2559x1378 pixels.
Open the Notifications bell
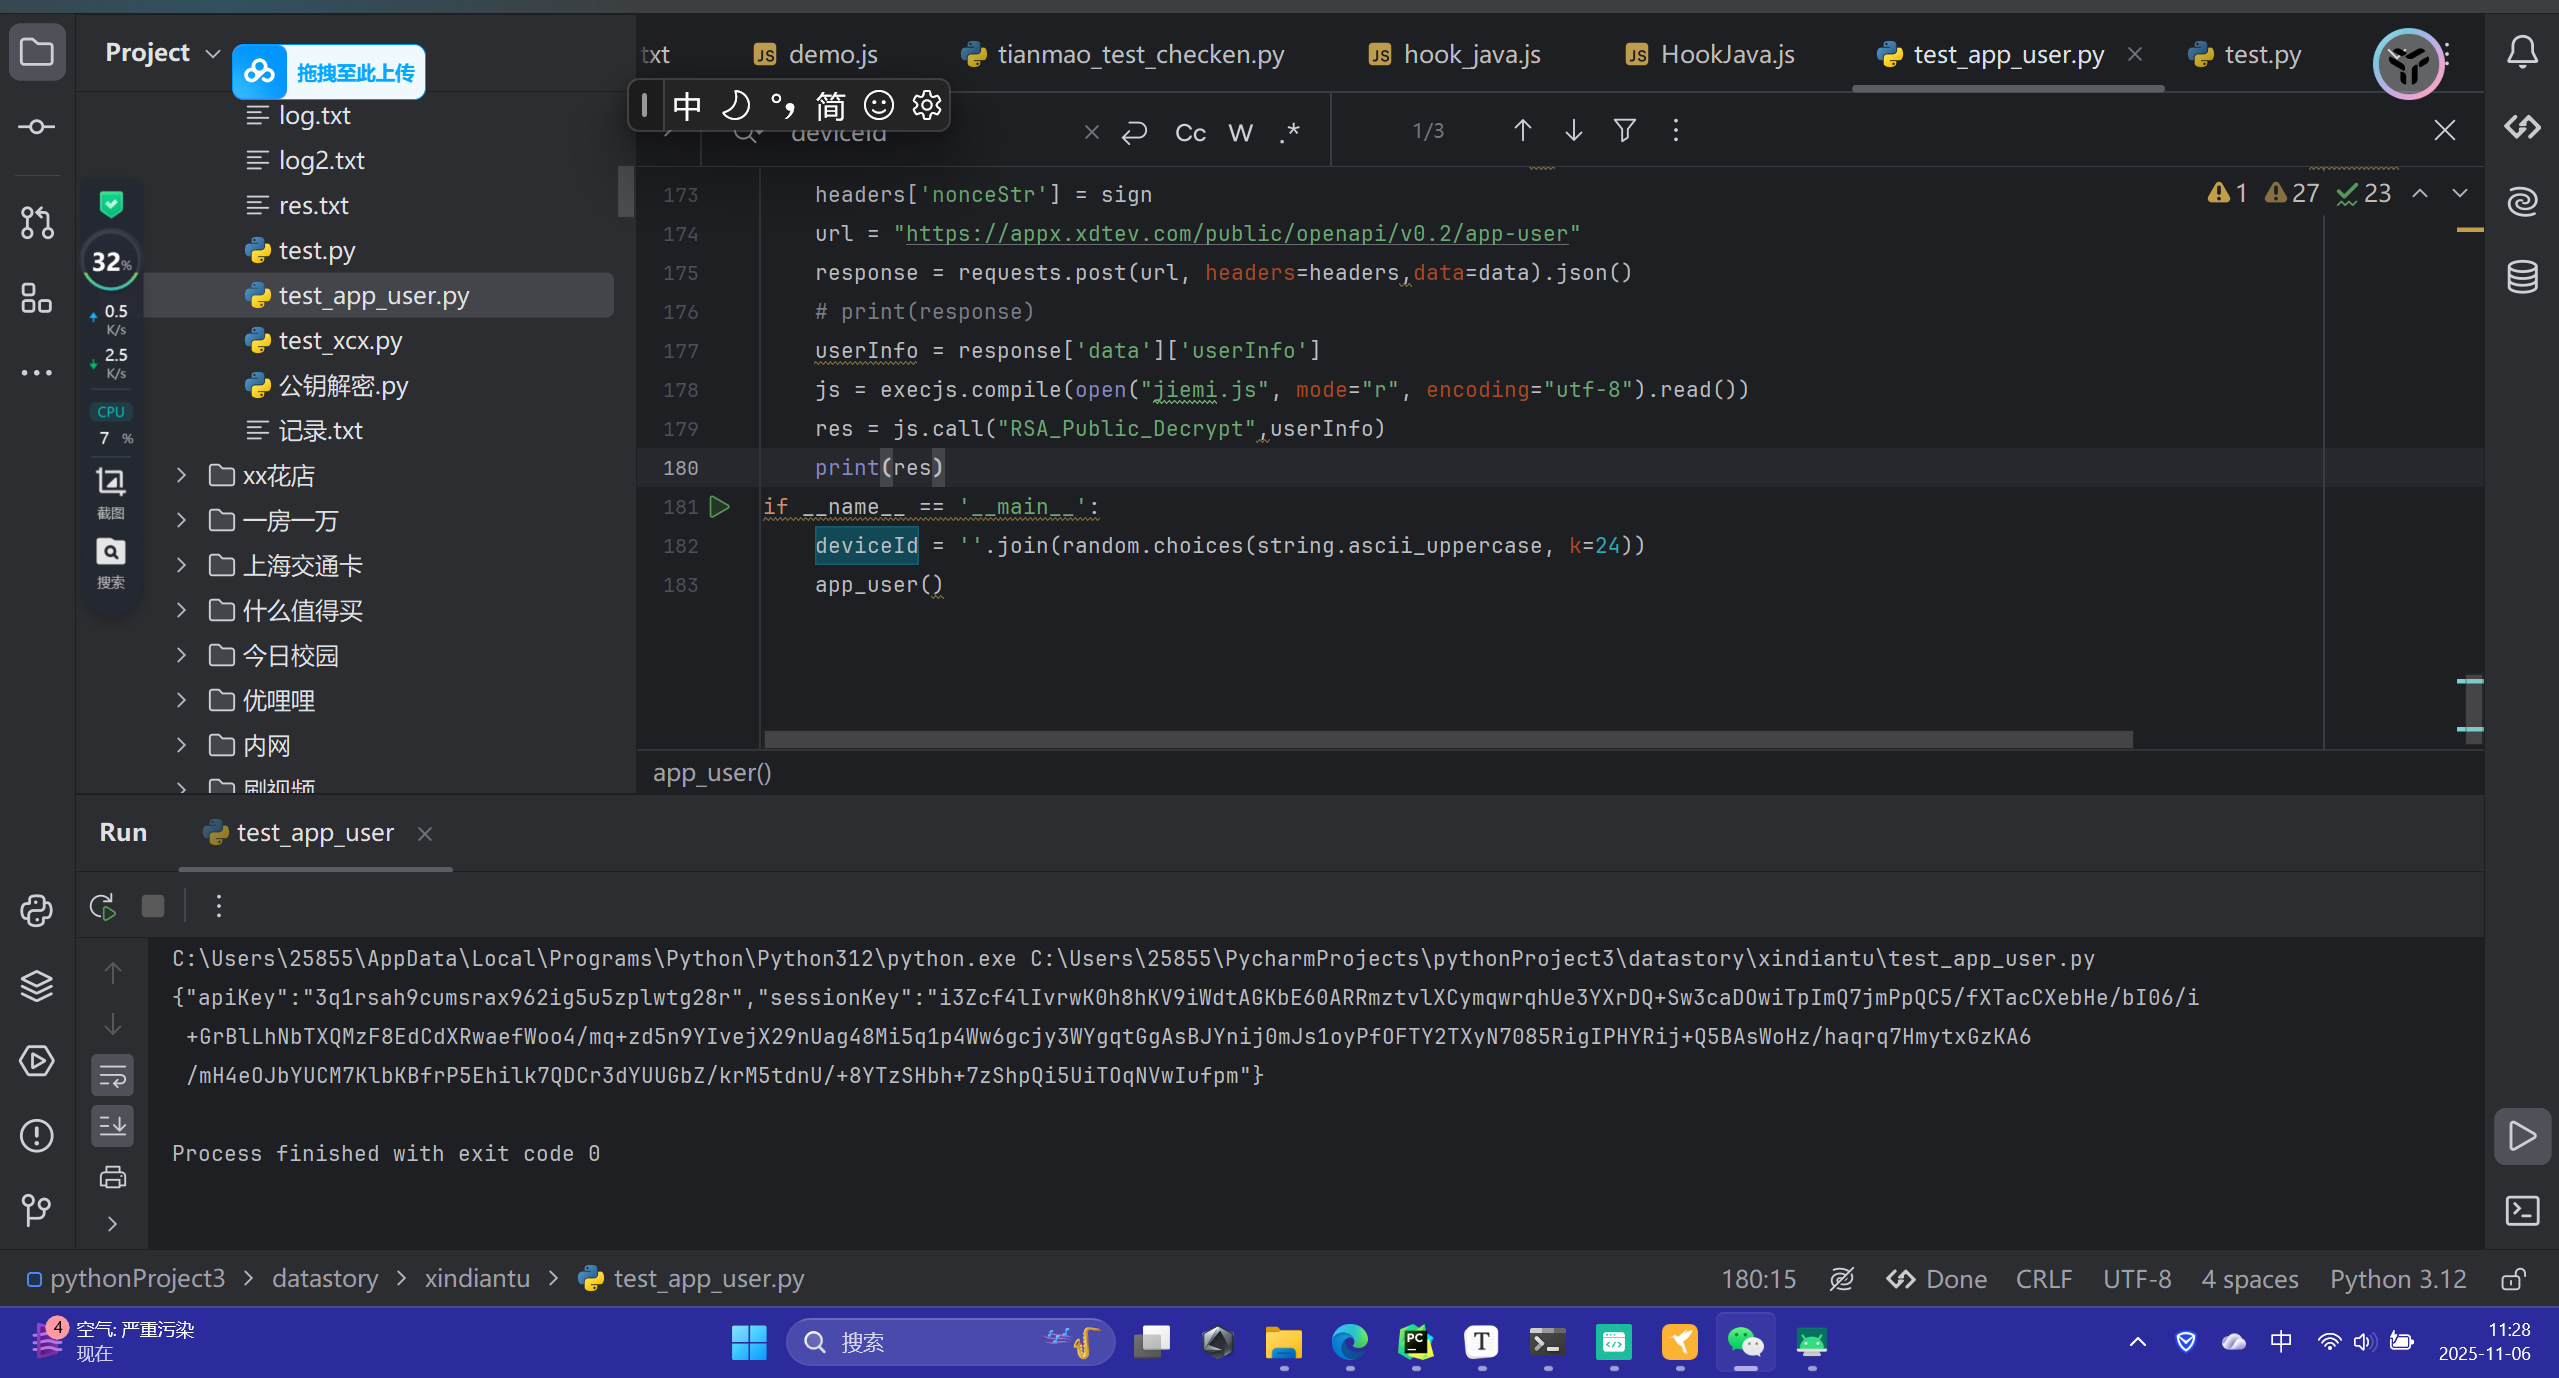click(2522, 52)
